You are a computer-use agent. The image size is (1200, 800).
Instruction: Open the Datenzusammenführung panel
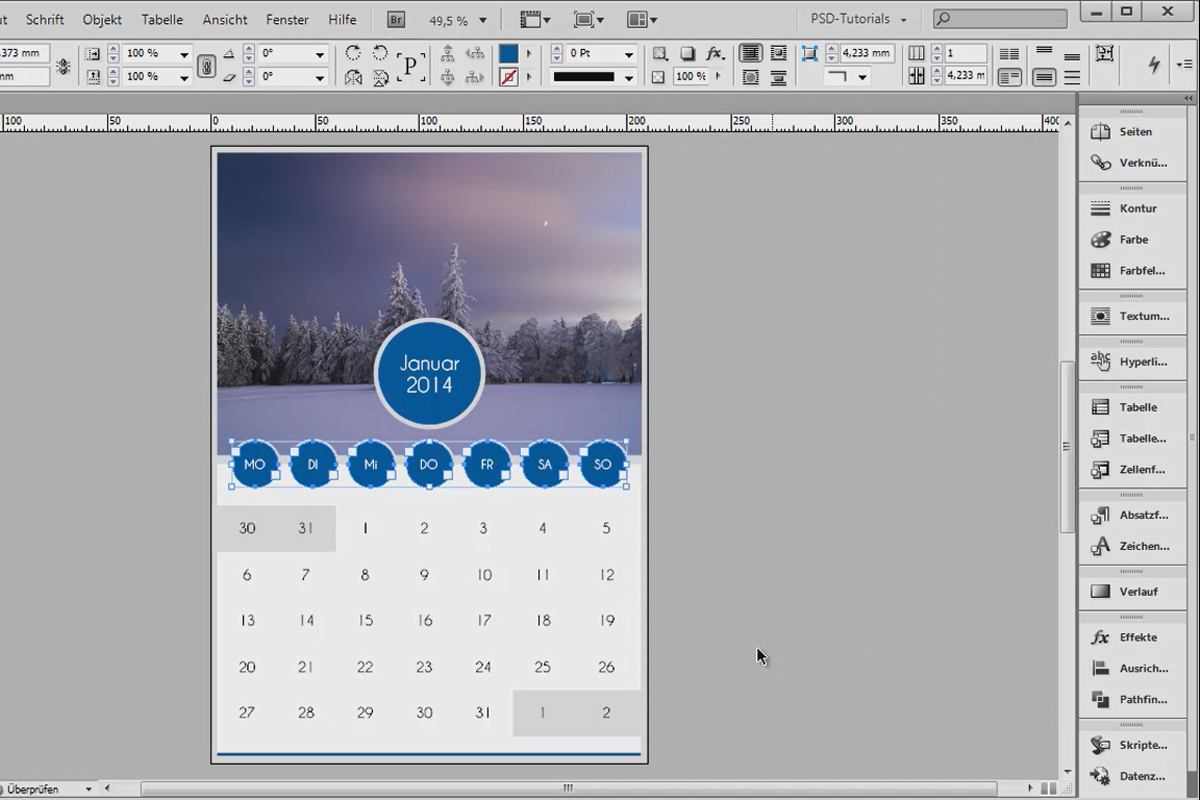1130,777
